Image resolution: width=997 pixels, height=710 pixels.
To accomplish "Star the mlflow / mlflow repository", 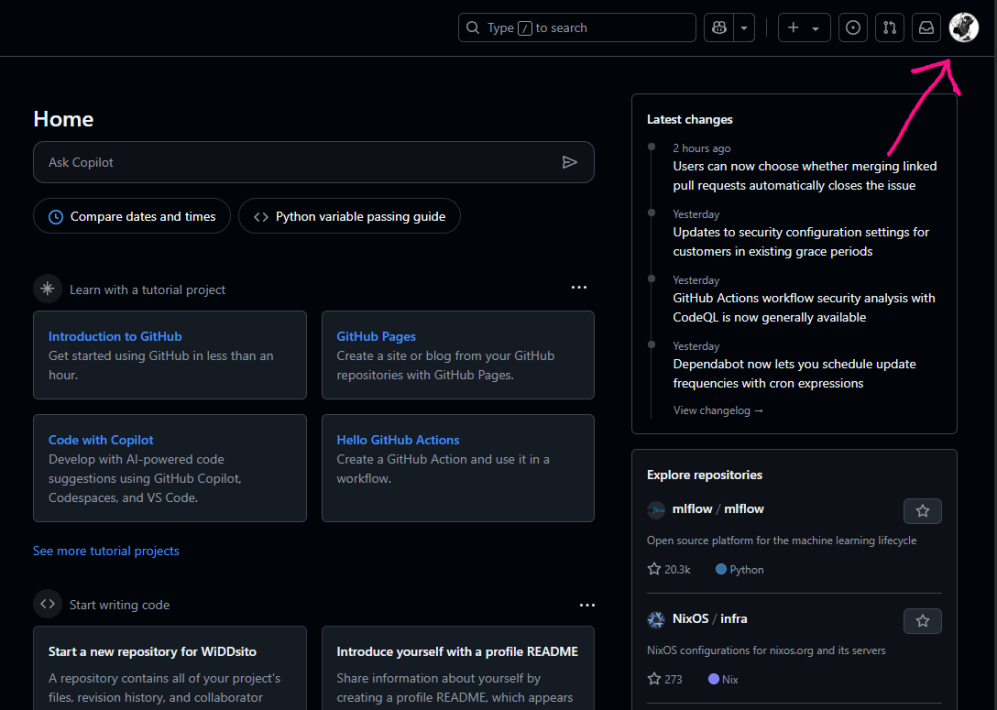I will click(x=922, y=511).
